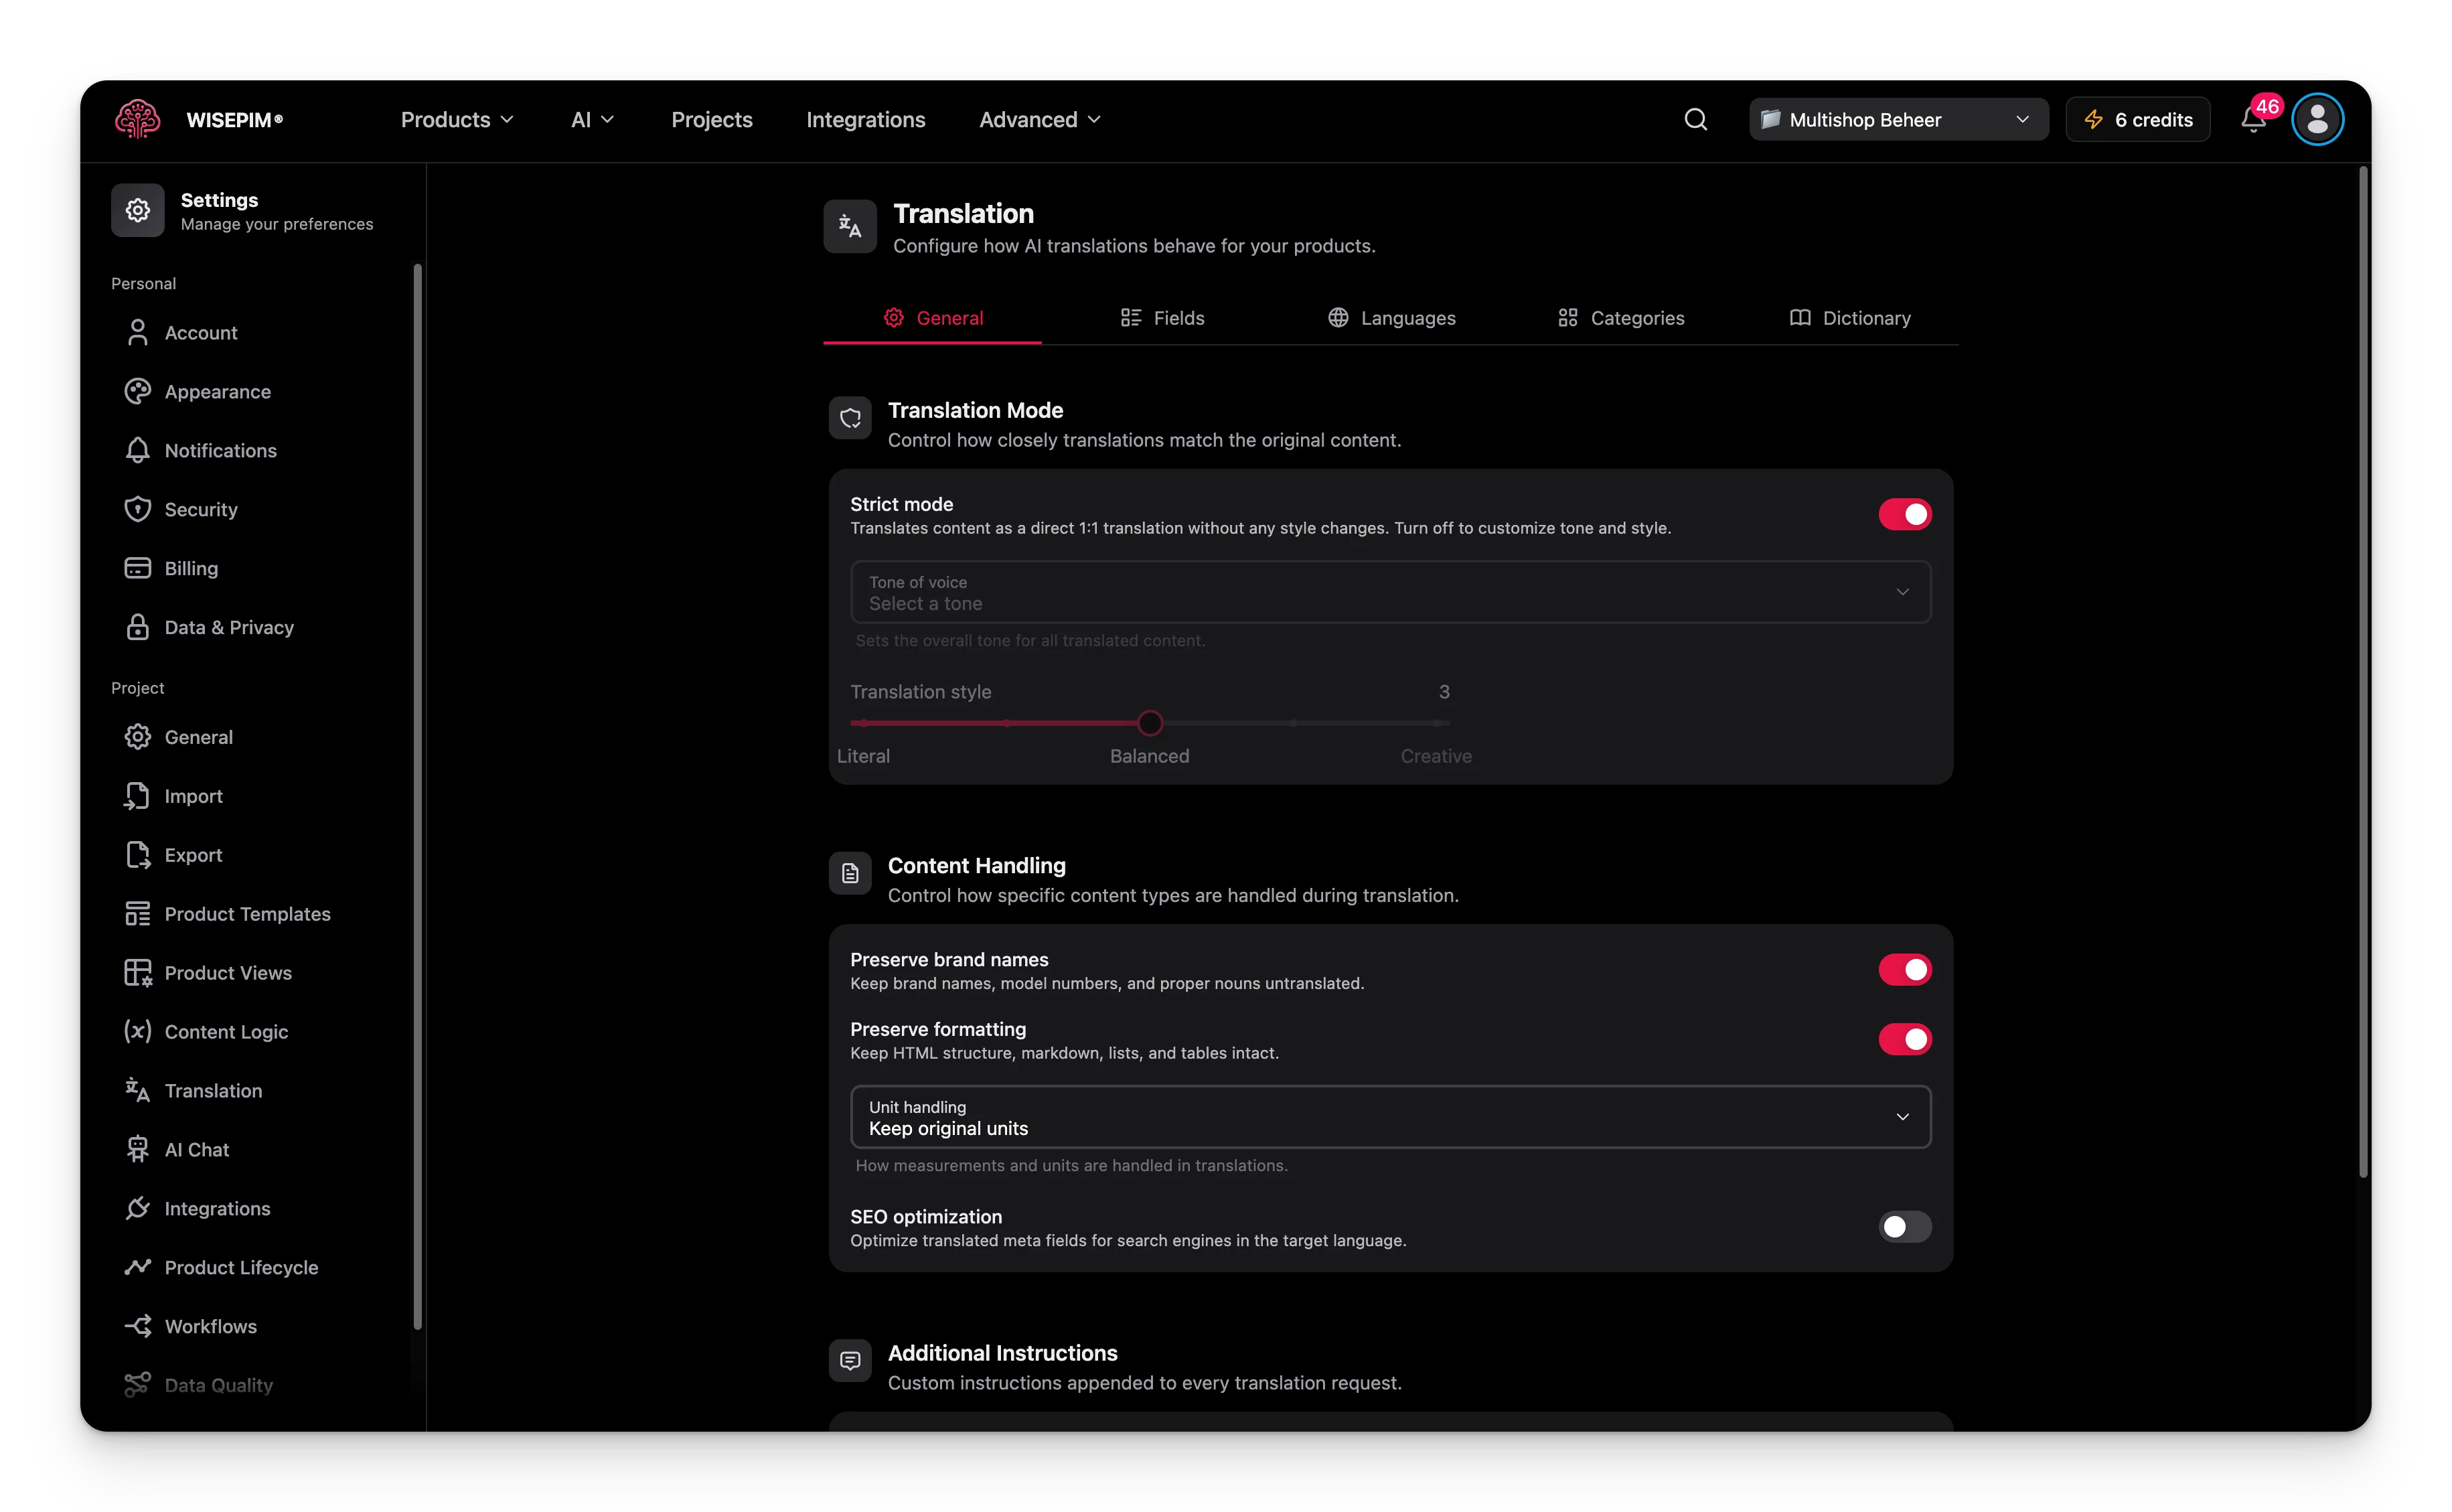
Task: Click the search magnifier icon
Action: click(x=1695, y=120)
